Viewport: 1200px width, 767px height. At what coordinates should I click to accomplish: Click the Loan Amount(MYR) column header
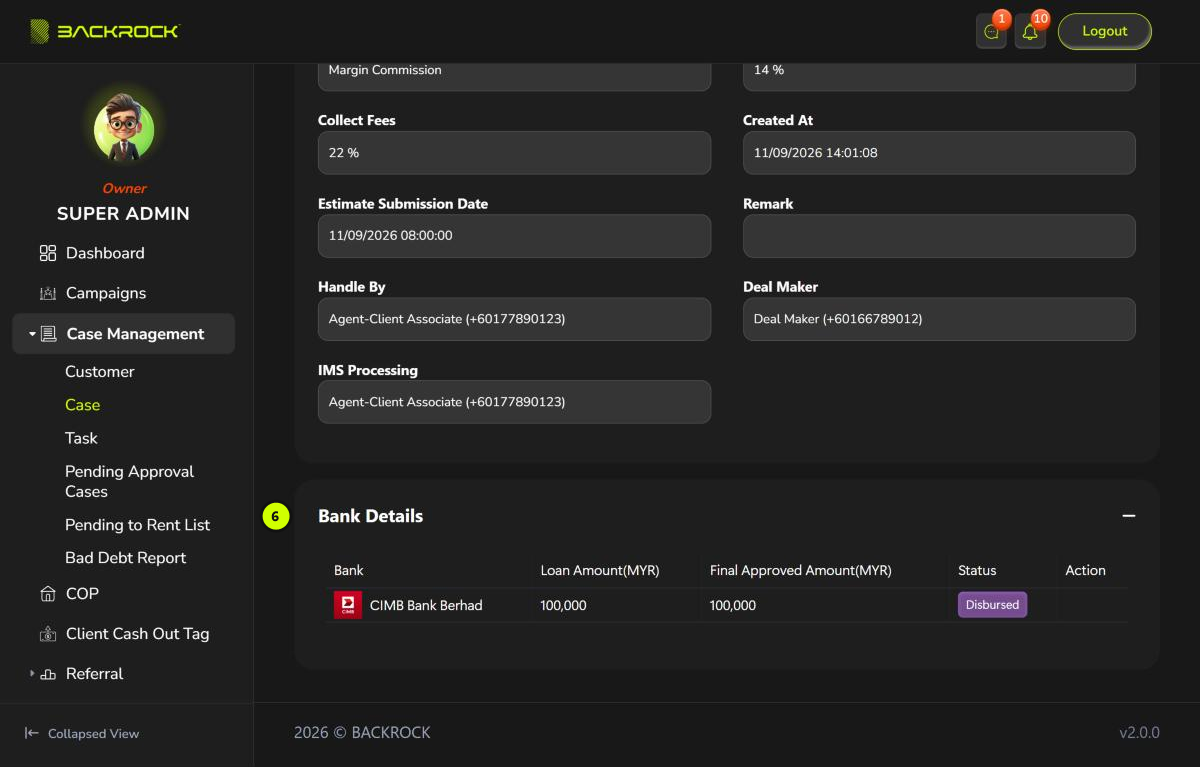tap(600, 570)
